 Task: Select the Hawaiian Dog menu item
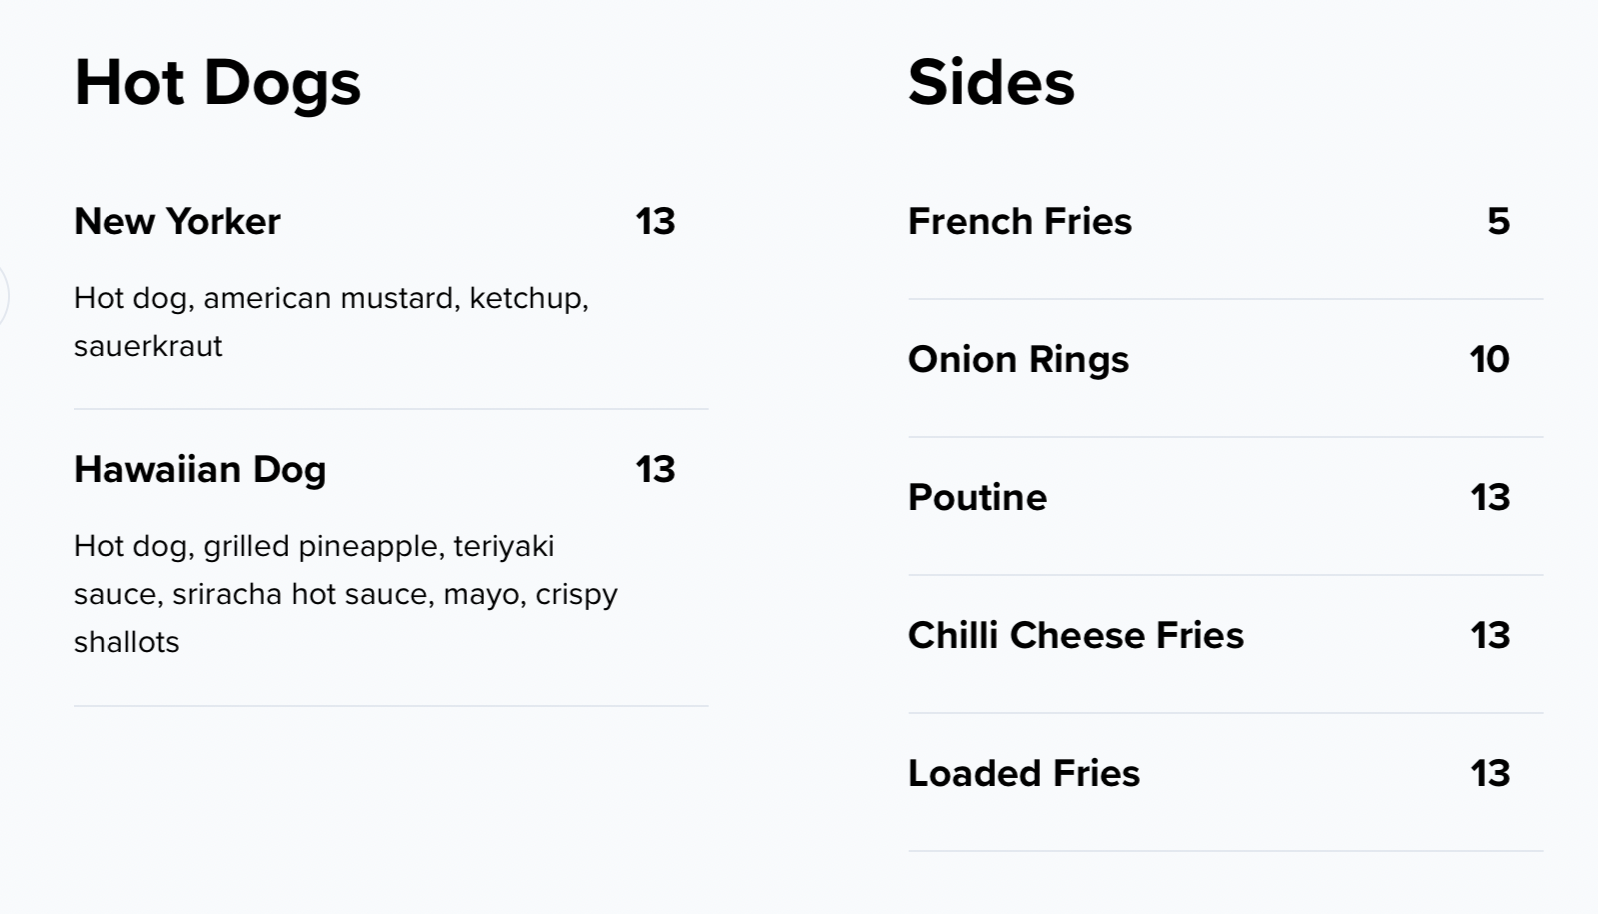pyautogui.click(x=200, y=469)
